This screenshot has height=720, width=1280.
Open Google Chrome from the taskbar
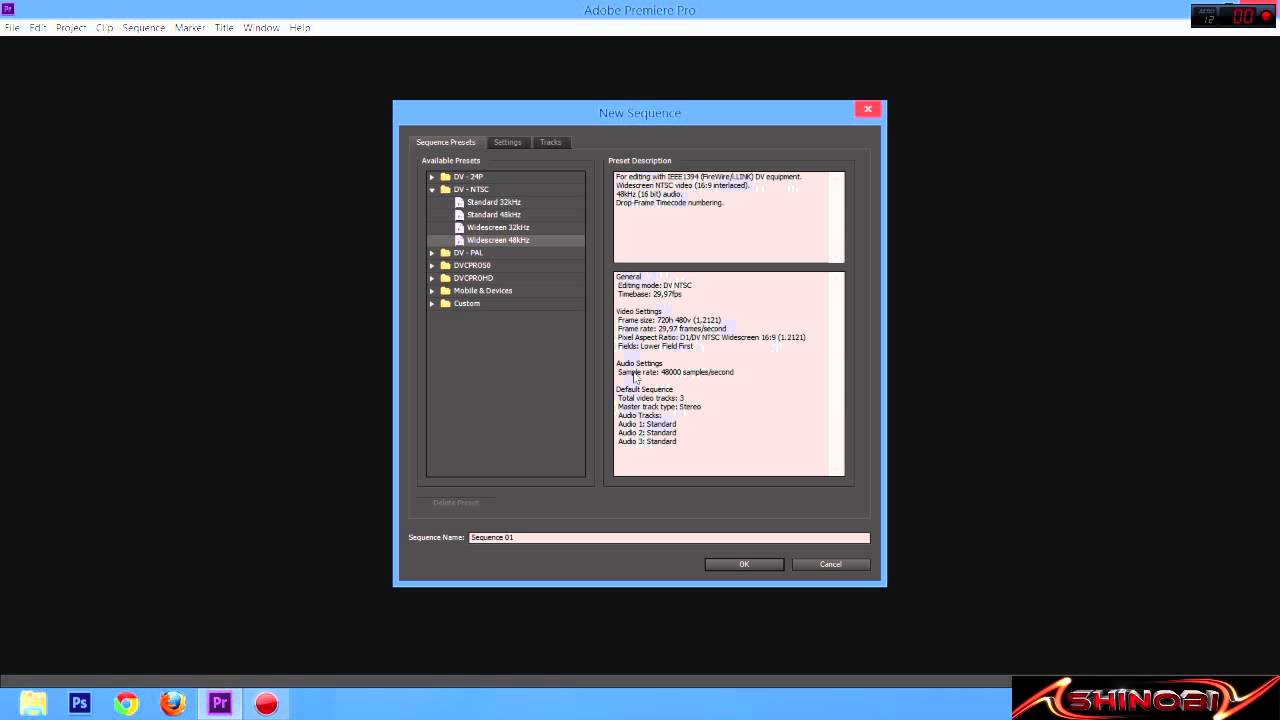(126, 704)
